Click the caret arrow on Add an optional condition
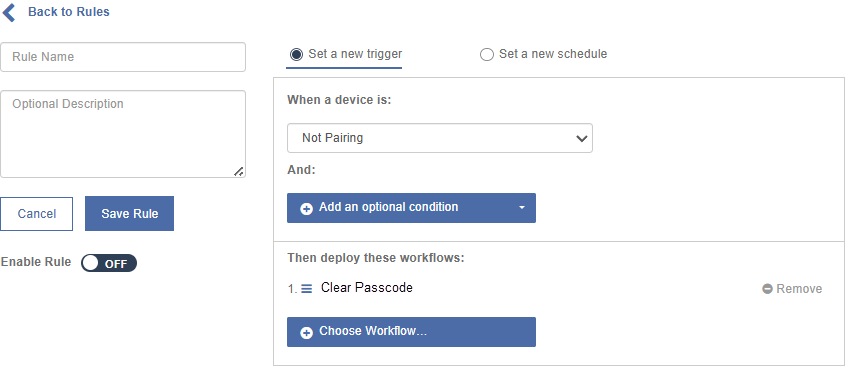The width and height of the screenshot is (850, 381). (521, 208)
